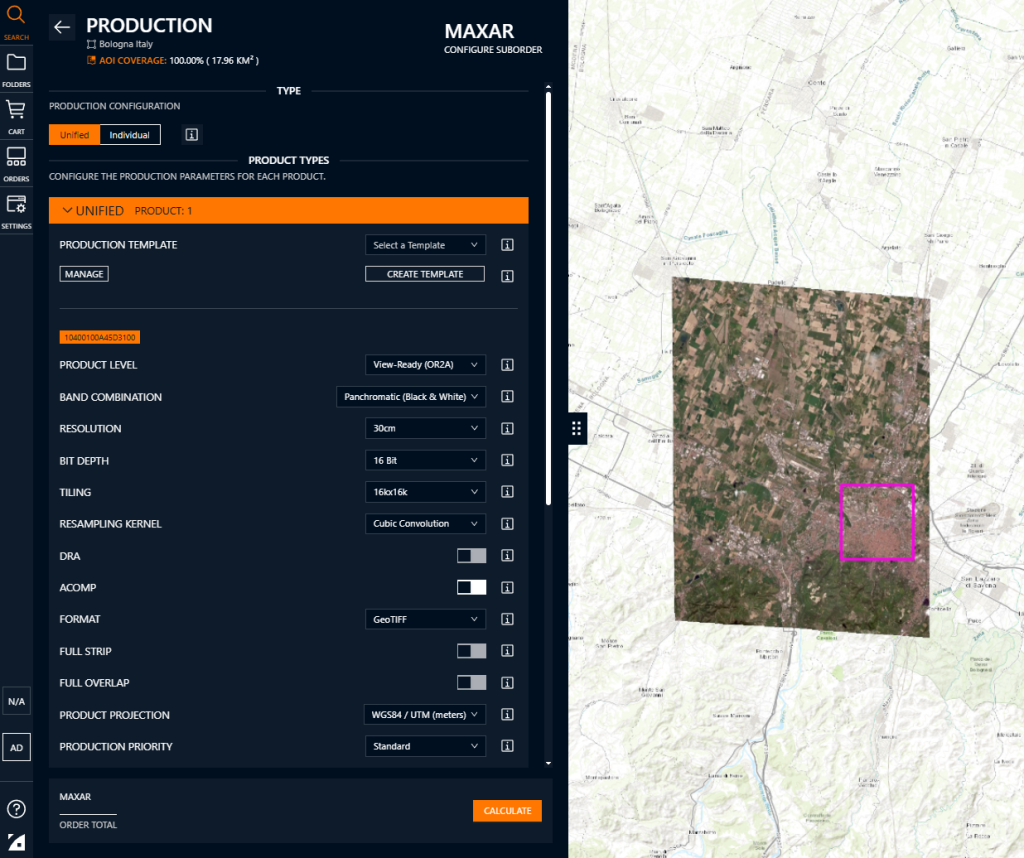Viewport: 1024px width, 858px height.
Task: Show info for Production Configuration
Action: [191, 135]
